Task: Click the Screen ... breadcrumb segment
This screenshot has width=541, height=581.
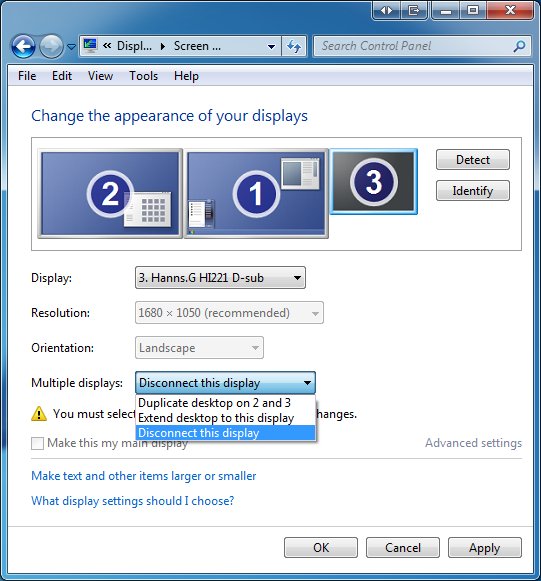Action: (x=197, y=46)
